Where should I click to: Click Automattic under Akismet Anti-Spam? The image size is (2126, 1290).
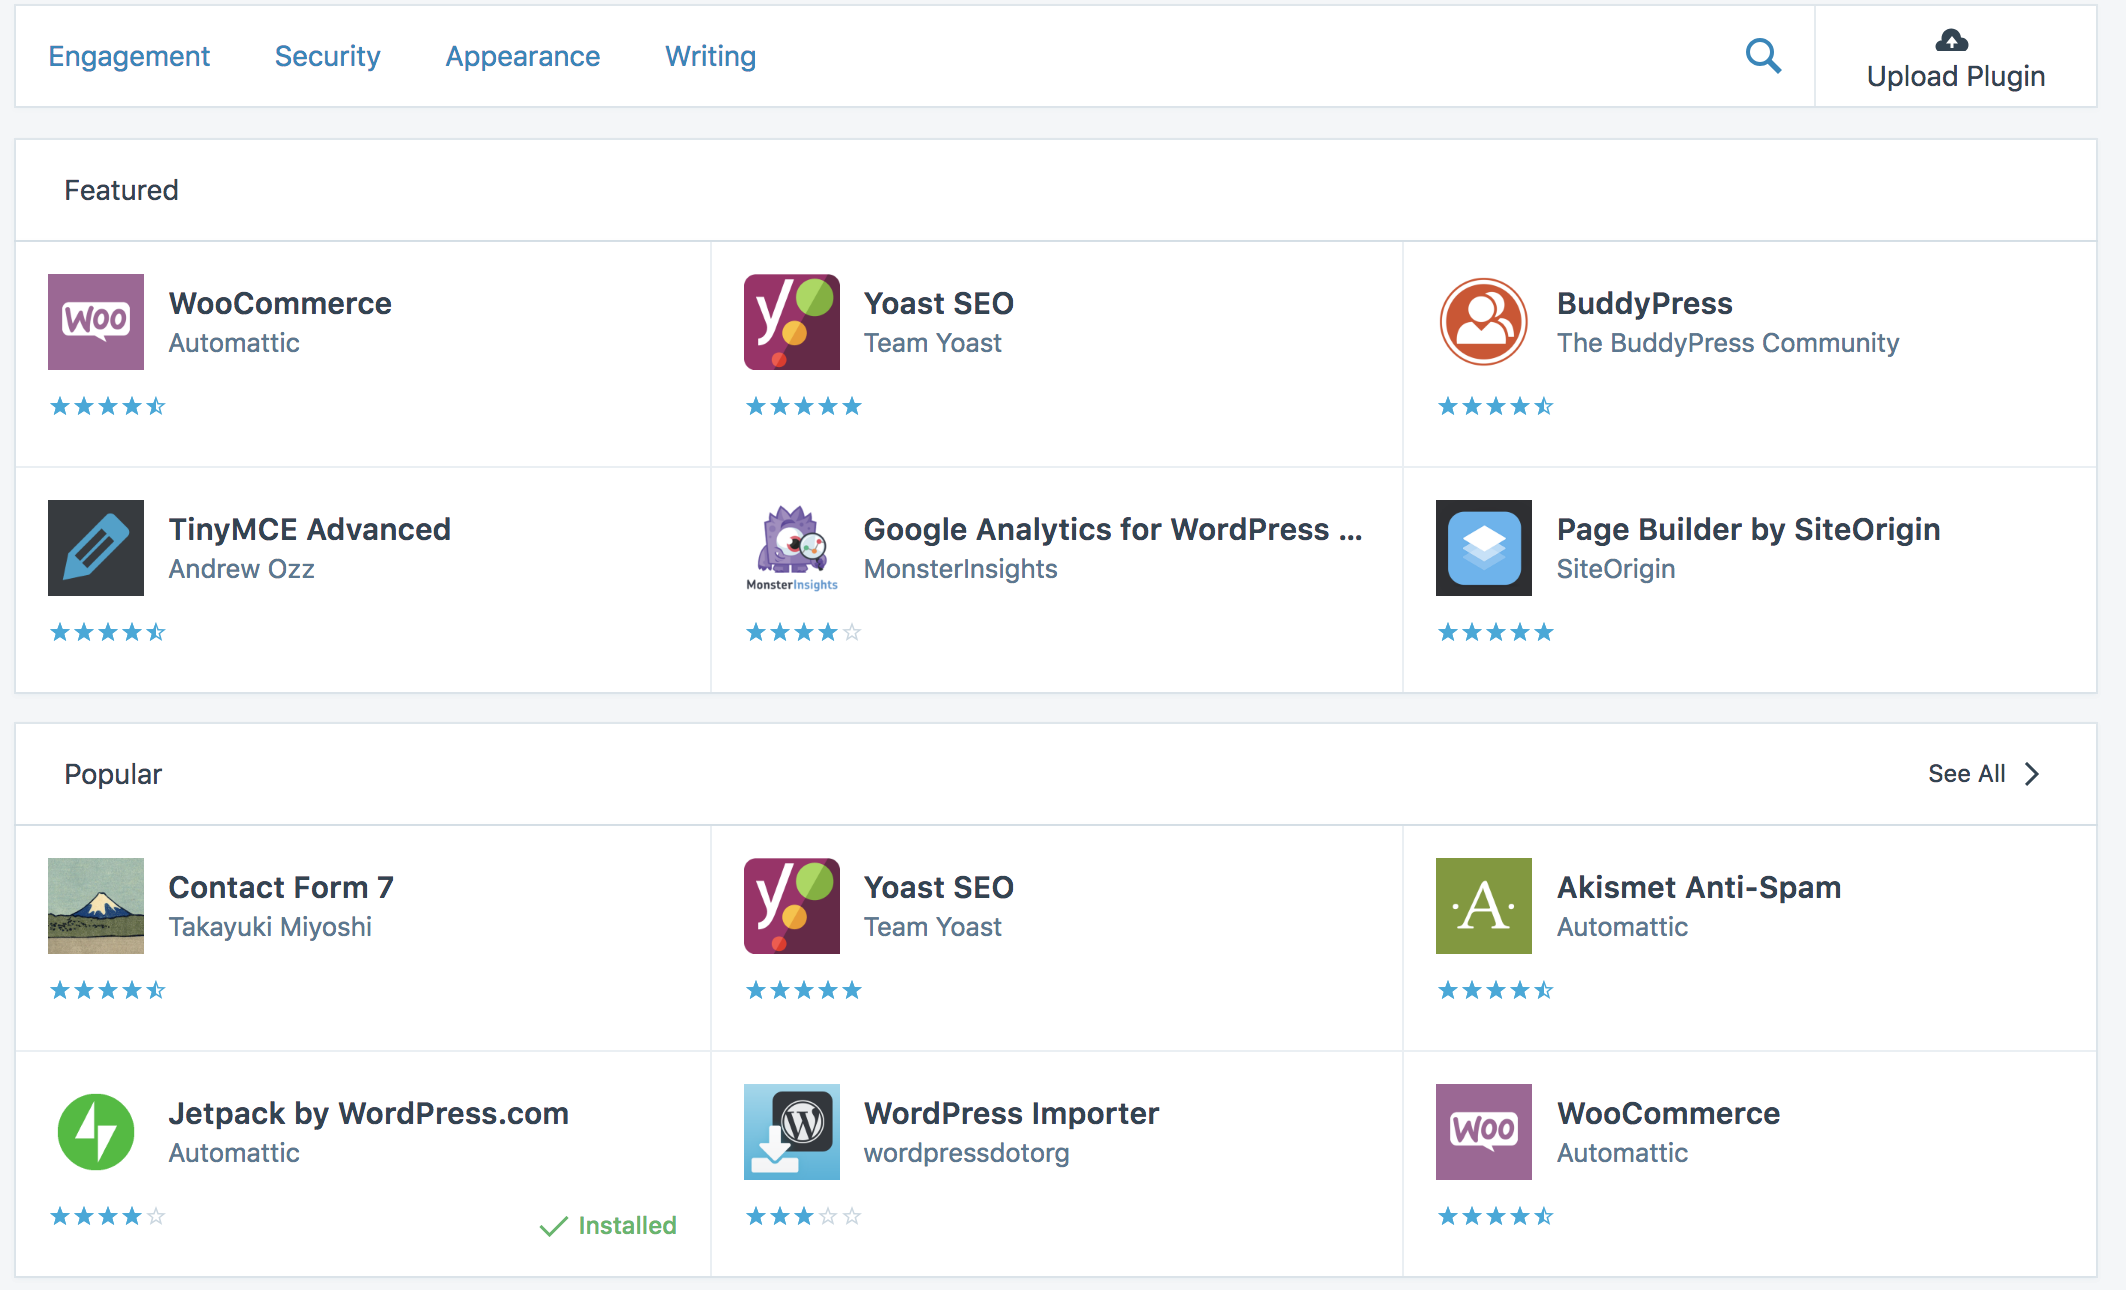(x=1622, y=927)
